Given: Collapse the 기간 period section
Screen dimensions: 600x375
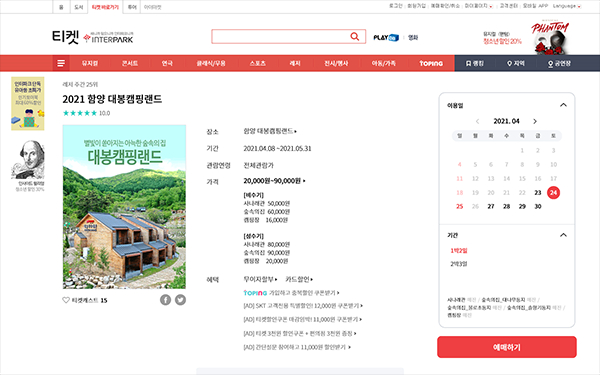Looking at the screenshot, I should [563, 235].
